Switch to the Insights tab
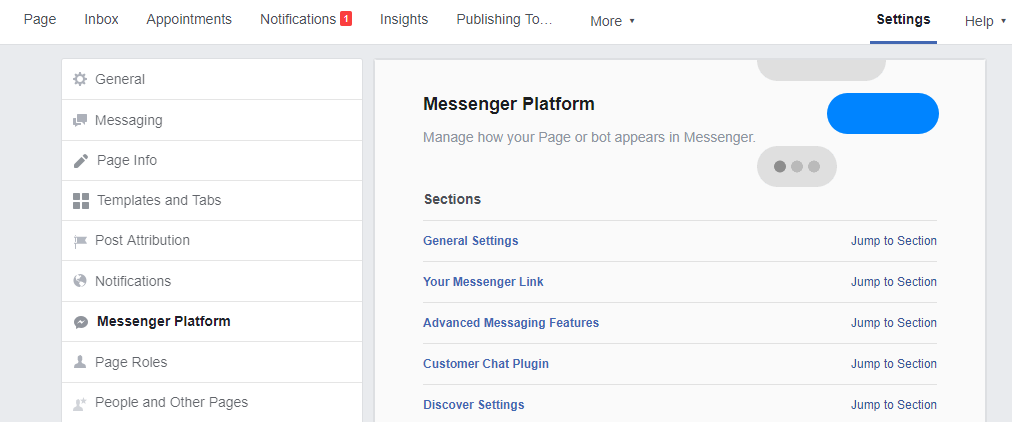 (x=404, y=19)
